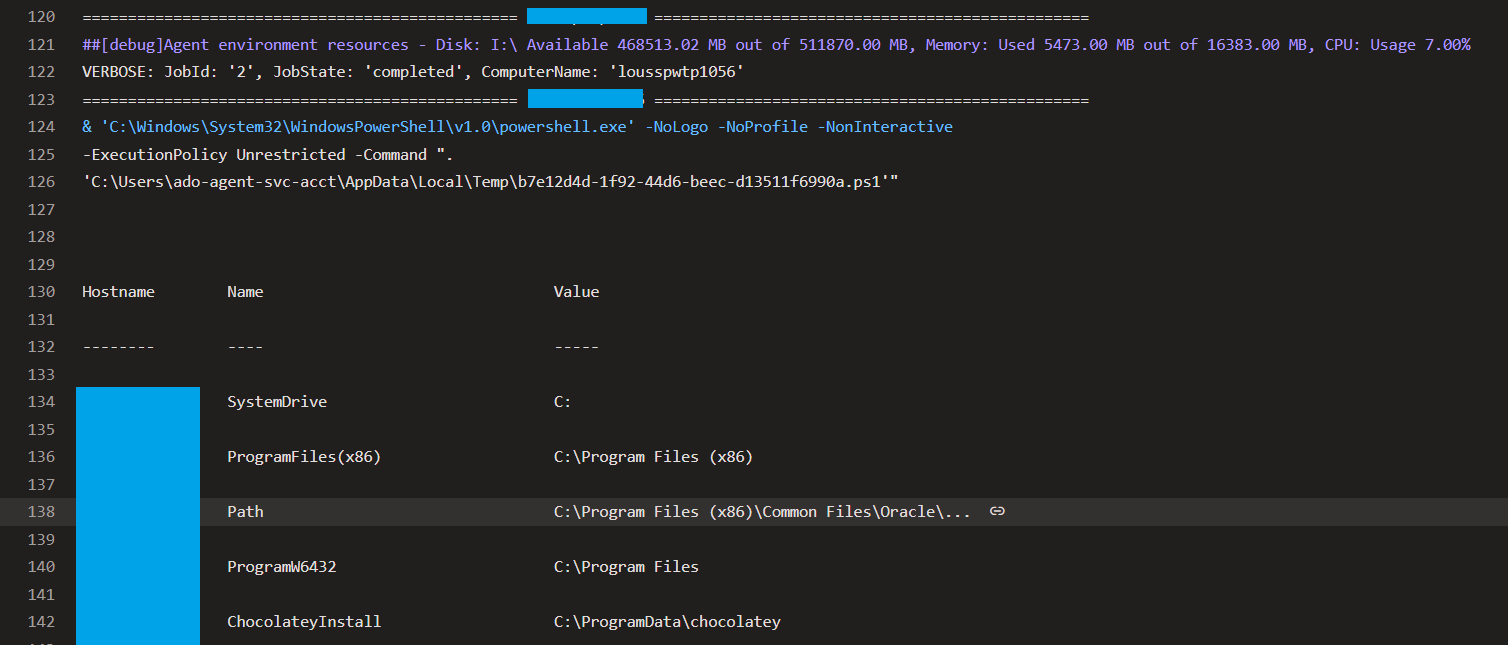
Task: Click the ChocolateyInstall value C:\ProgramData\chocolatey
Action: (667, 621)
